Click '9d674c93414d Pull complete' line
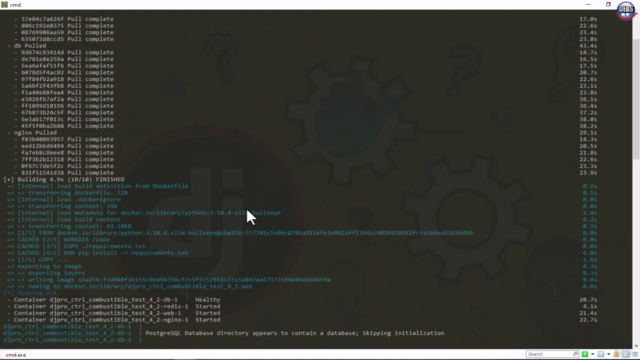This screenshot has height=360, width=640. click(64, 52)
